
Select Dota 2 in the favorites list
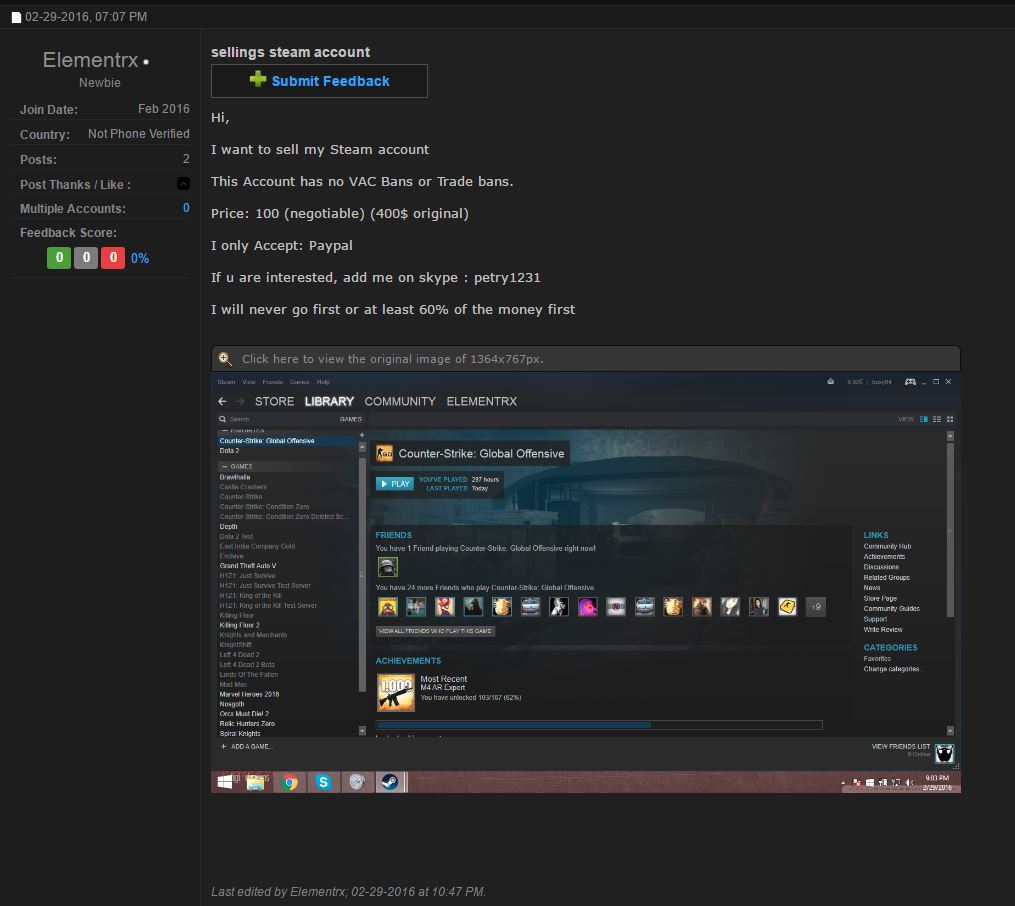click(229, 450)
